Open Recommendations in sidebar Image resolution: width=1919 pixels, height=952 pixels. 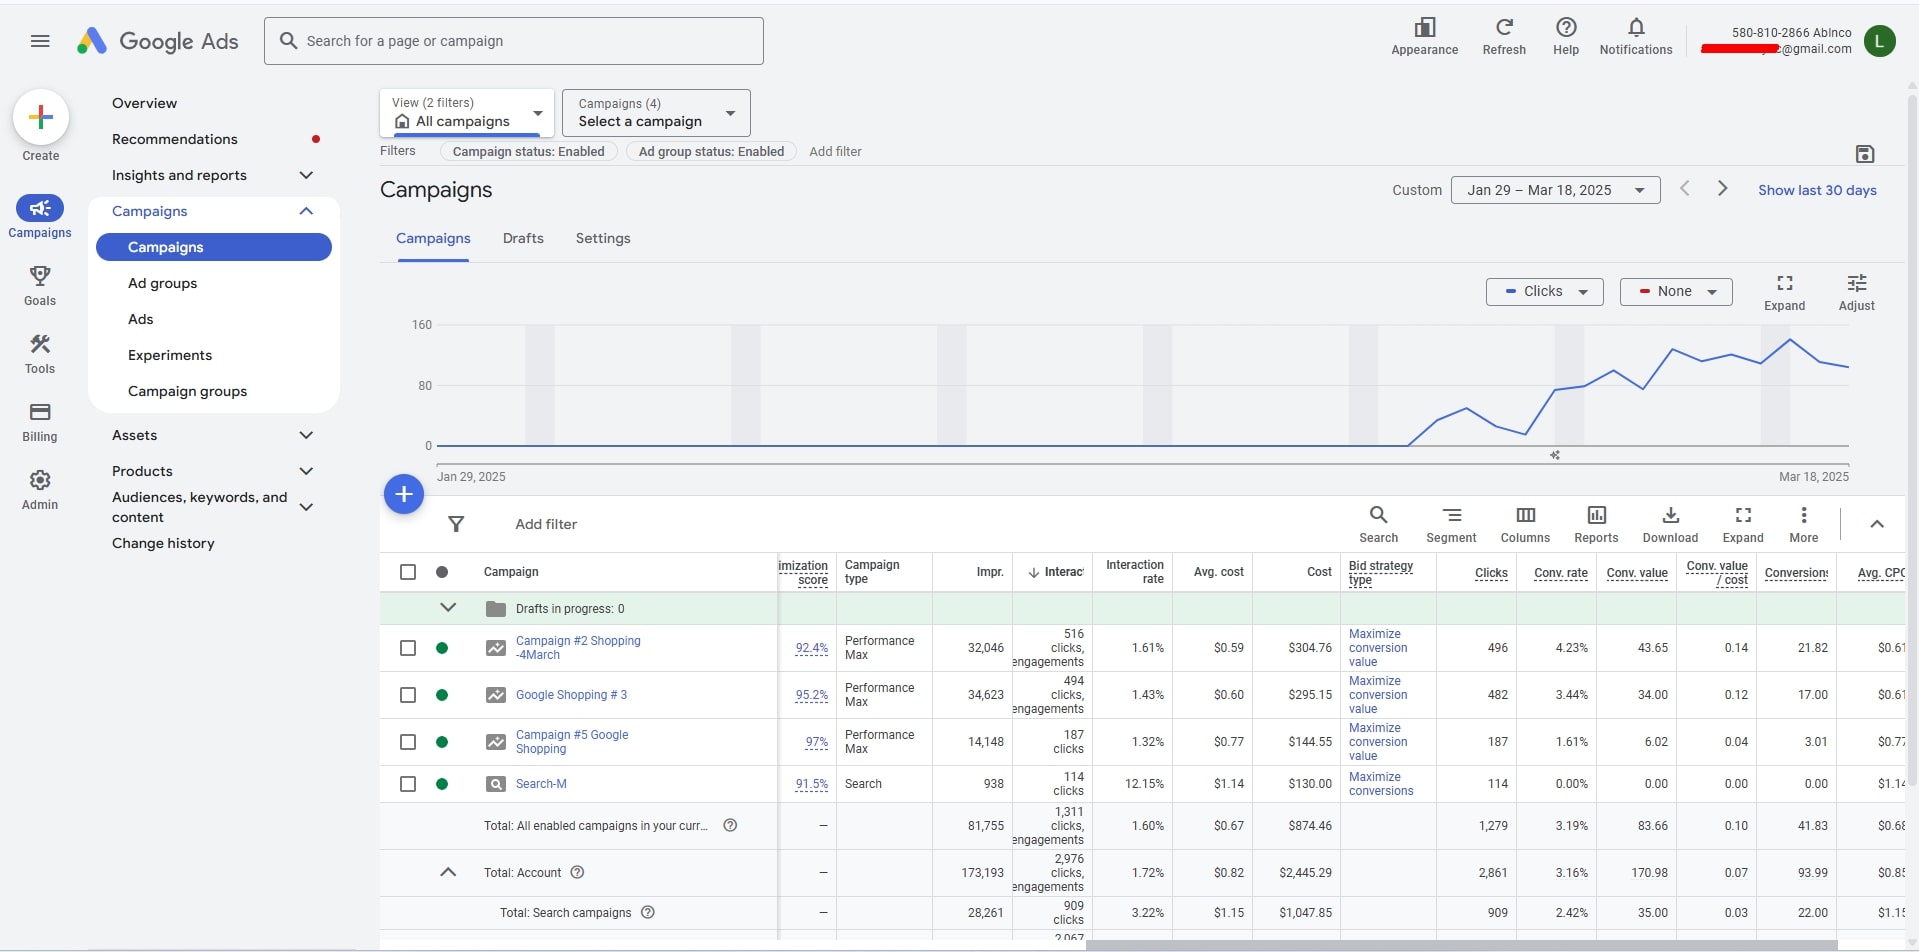pyautogui.click(x=175, y=139)
